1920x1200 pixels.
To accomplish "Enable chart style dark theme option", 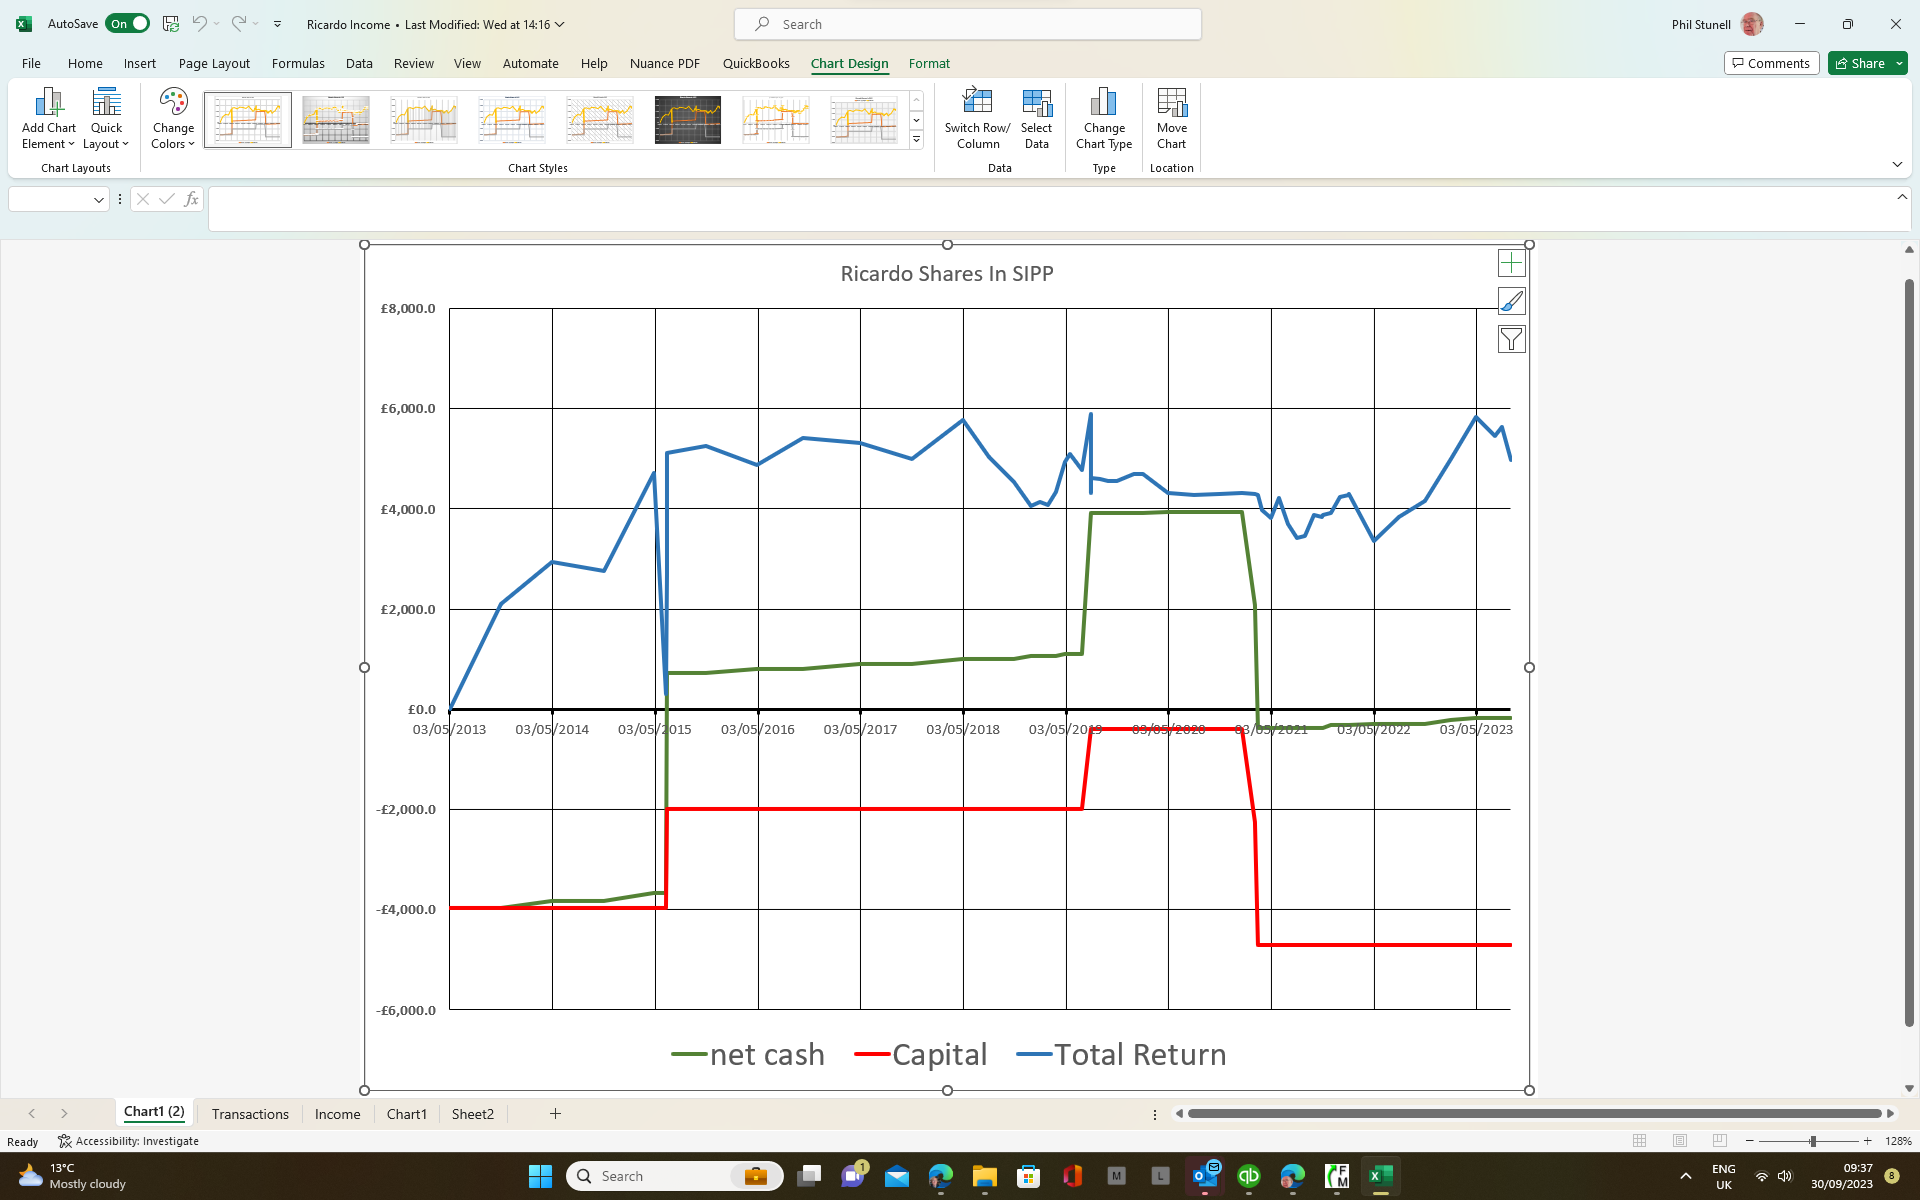I will (x=687, y=119).
